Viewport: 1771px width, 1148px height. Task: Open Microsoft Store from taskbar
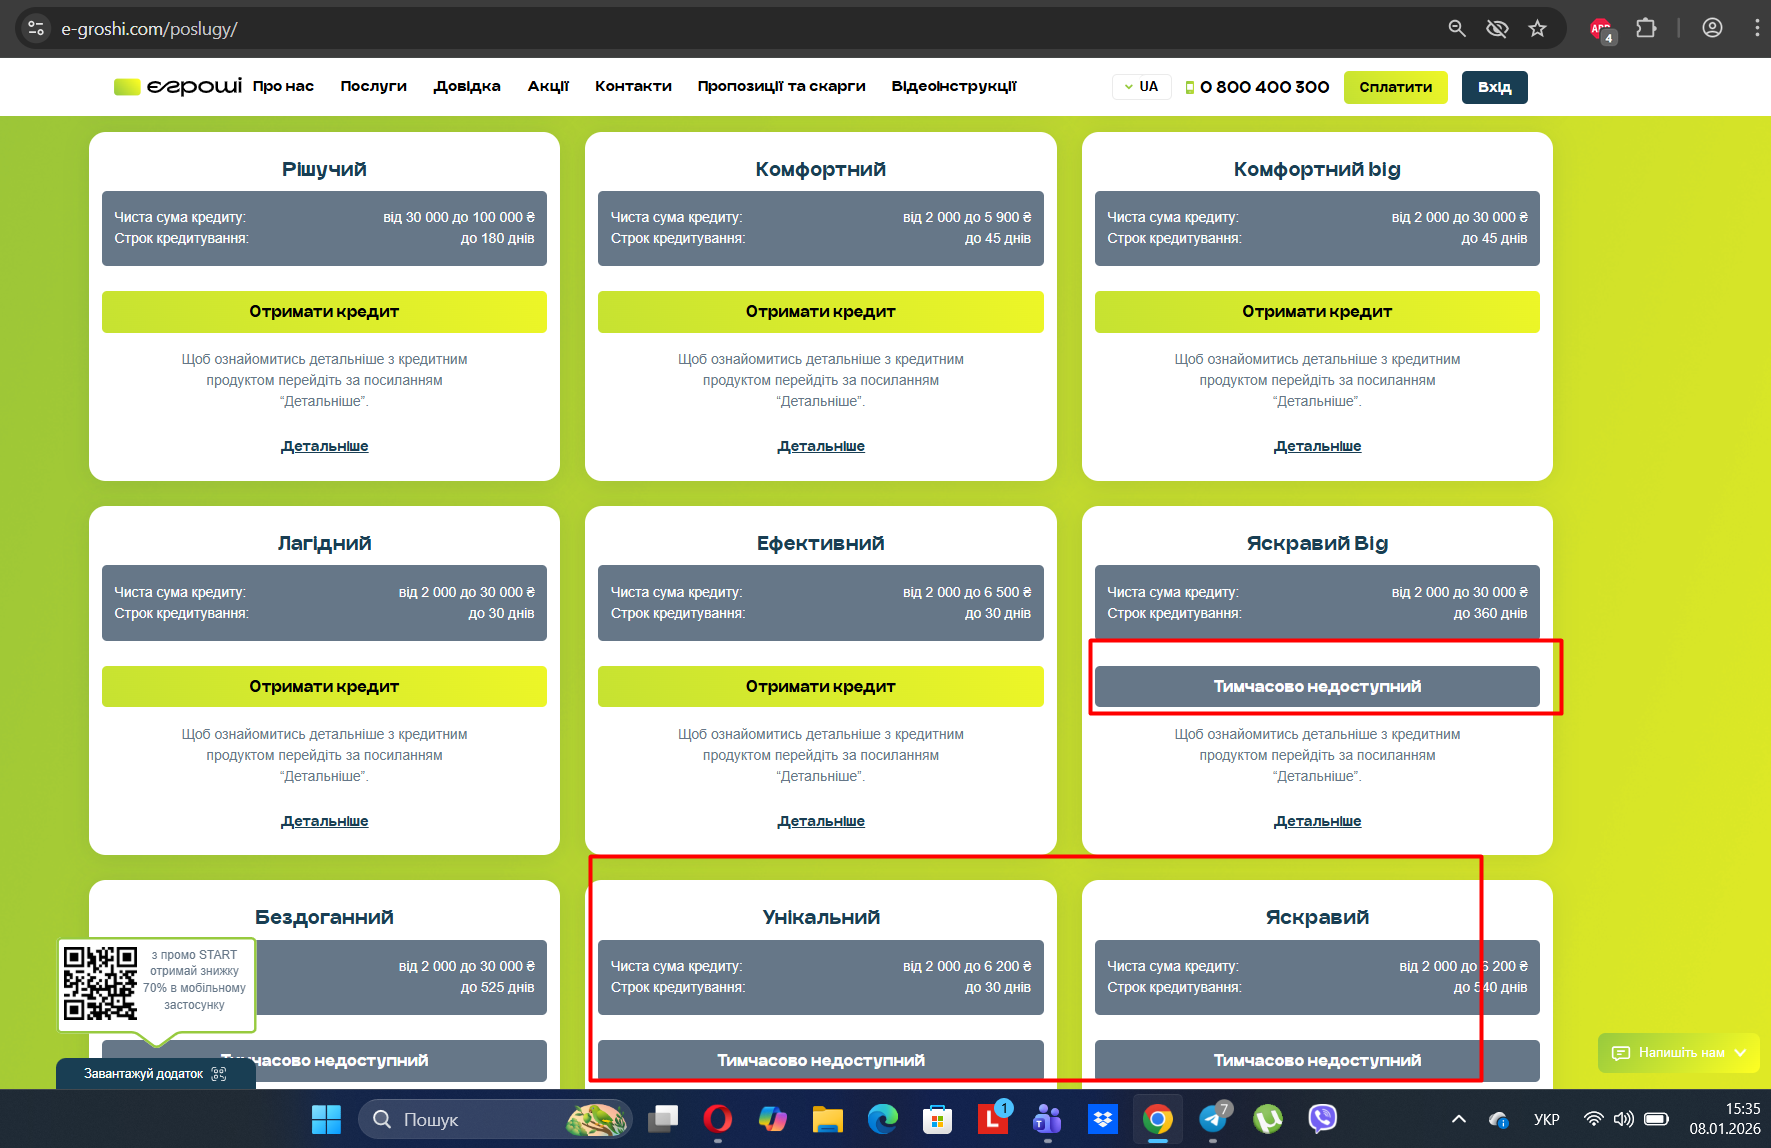pyautogui.click(x=937, y=1119)
